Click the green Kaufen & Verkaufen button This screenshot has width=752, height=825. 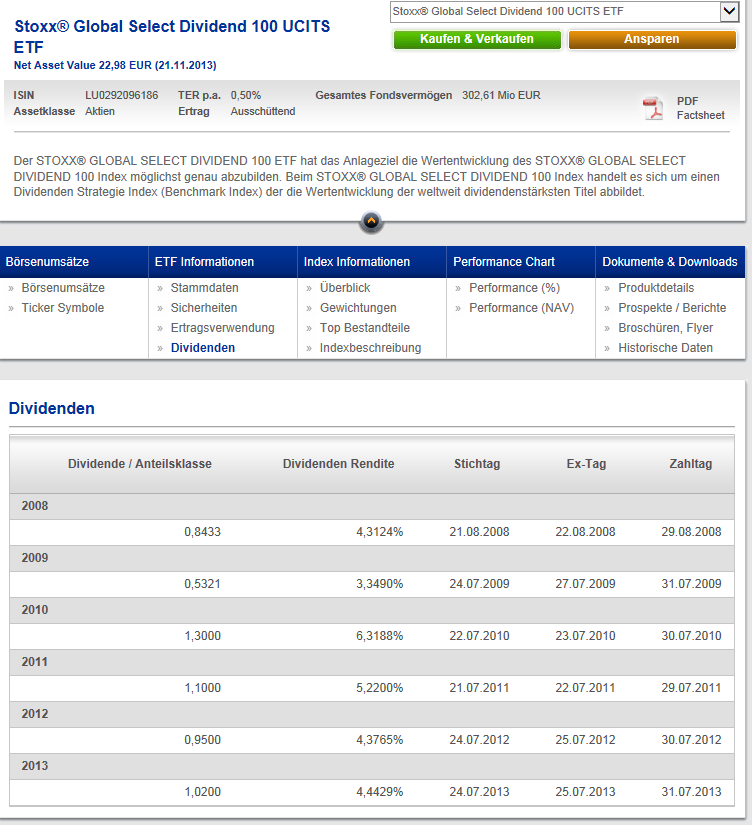477,39
